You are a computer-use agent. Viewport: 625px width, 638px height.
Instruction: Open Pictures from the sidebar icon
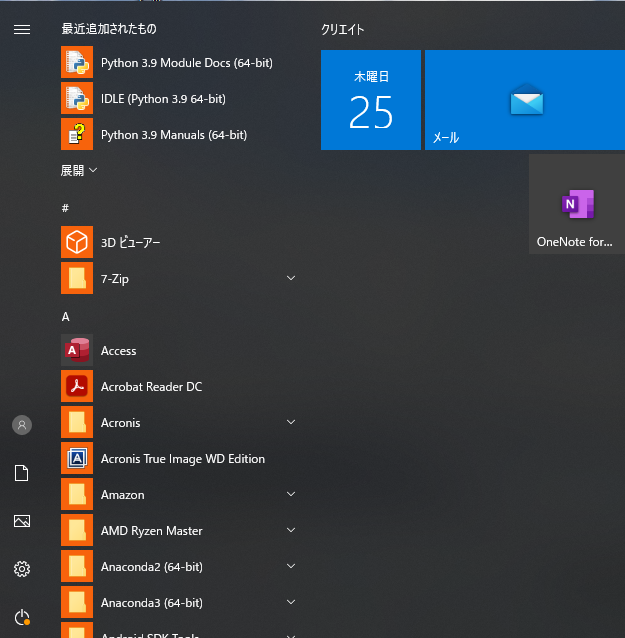[x=22, y=521]
